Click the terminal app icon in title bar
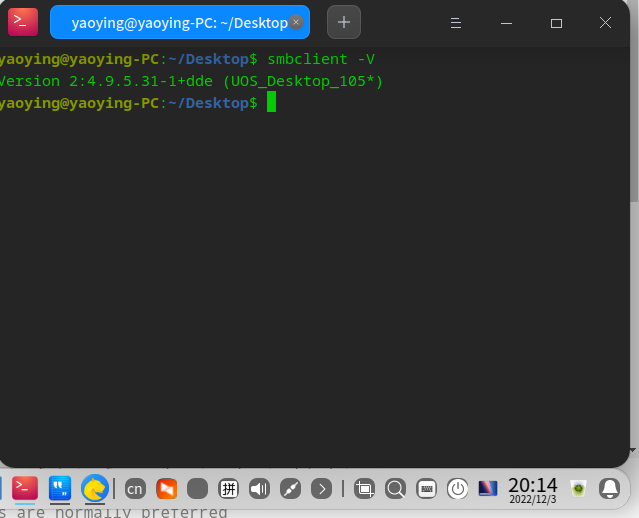This screenshot has width=639, height=518. pos(22,22)
